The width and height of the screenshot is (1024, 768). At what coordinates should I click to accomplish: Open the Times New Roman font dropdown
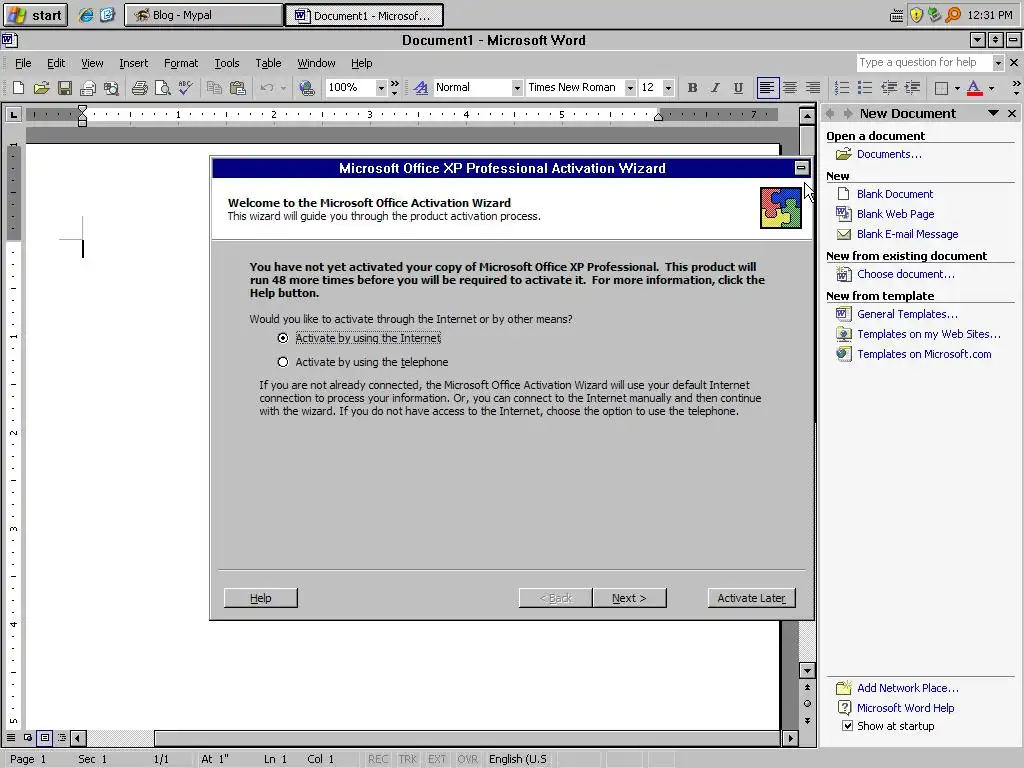630,88
